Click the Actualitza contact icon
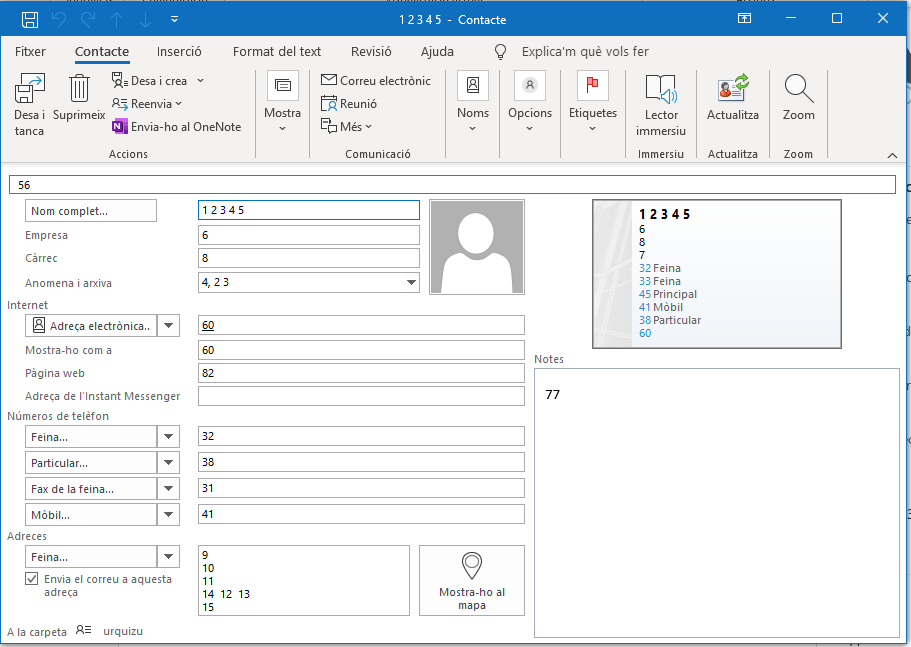Image resolution: width=911 pixels, height=647 pixels. click(733, 90)
